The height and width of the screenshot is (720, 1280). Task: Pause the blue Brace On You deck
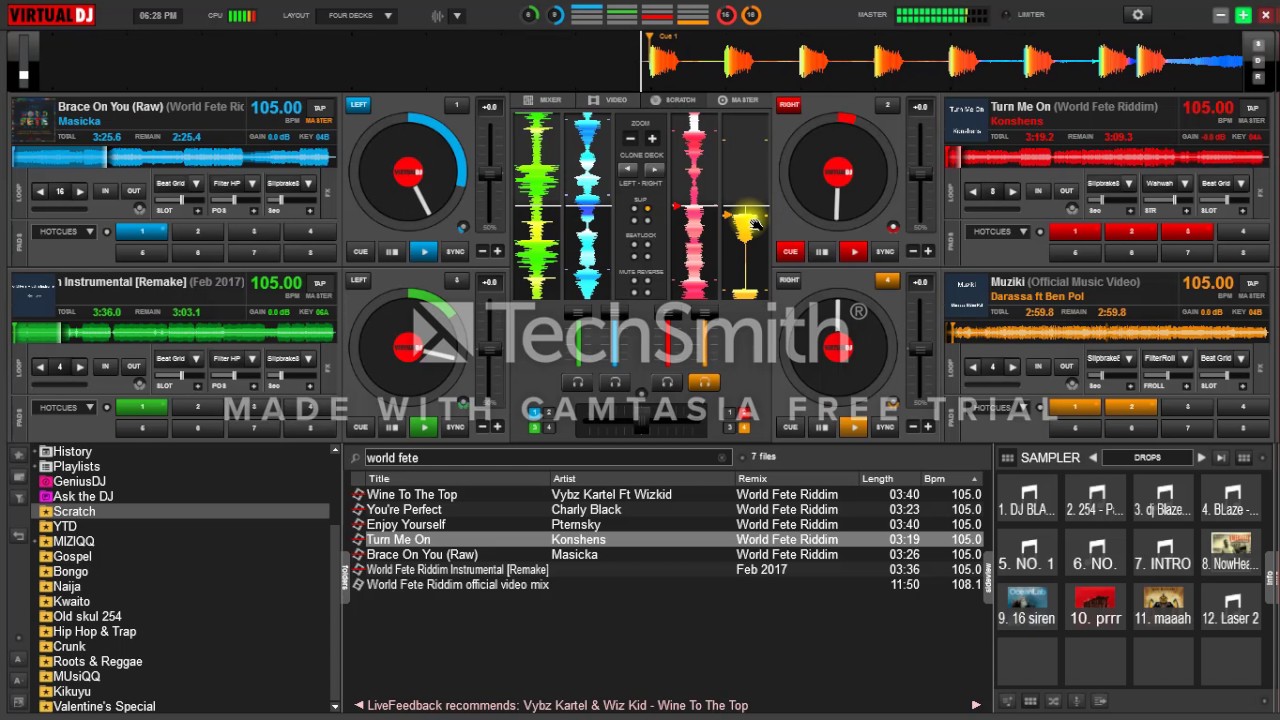pyautogui.click(x=392, y=252)
